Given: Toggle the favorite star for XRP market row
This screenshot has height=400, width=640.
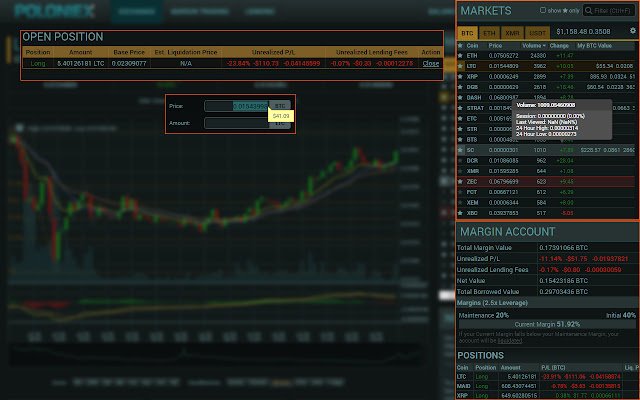Looking at the screenshot, I should [x=460, y=76].
